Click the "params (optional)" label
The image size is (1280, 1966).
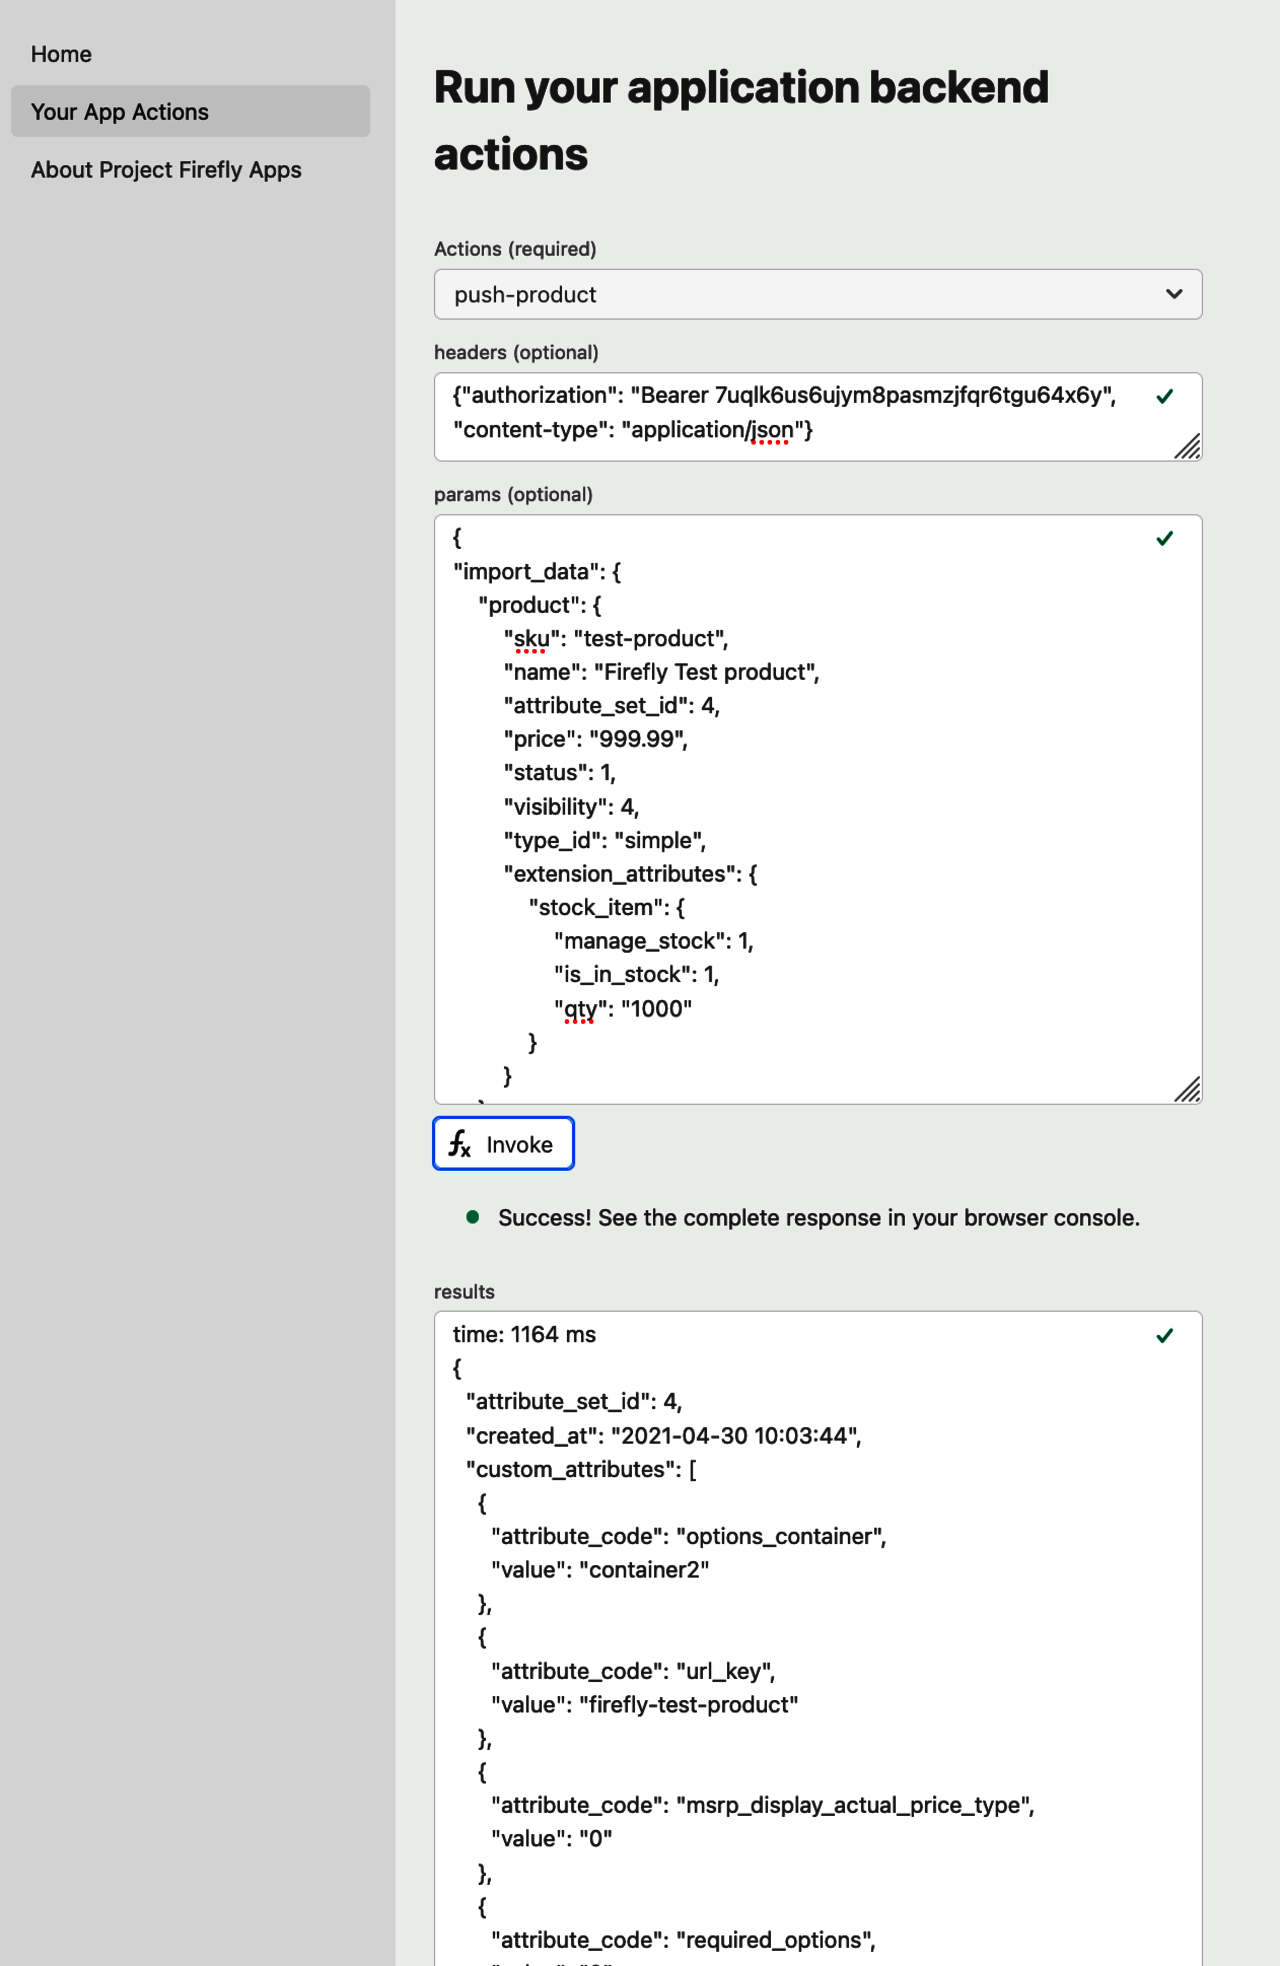[x=513, y=495]
